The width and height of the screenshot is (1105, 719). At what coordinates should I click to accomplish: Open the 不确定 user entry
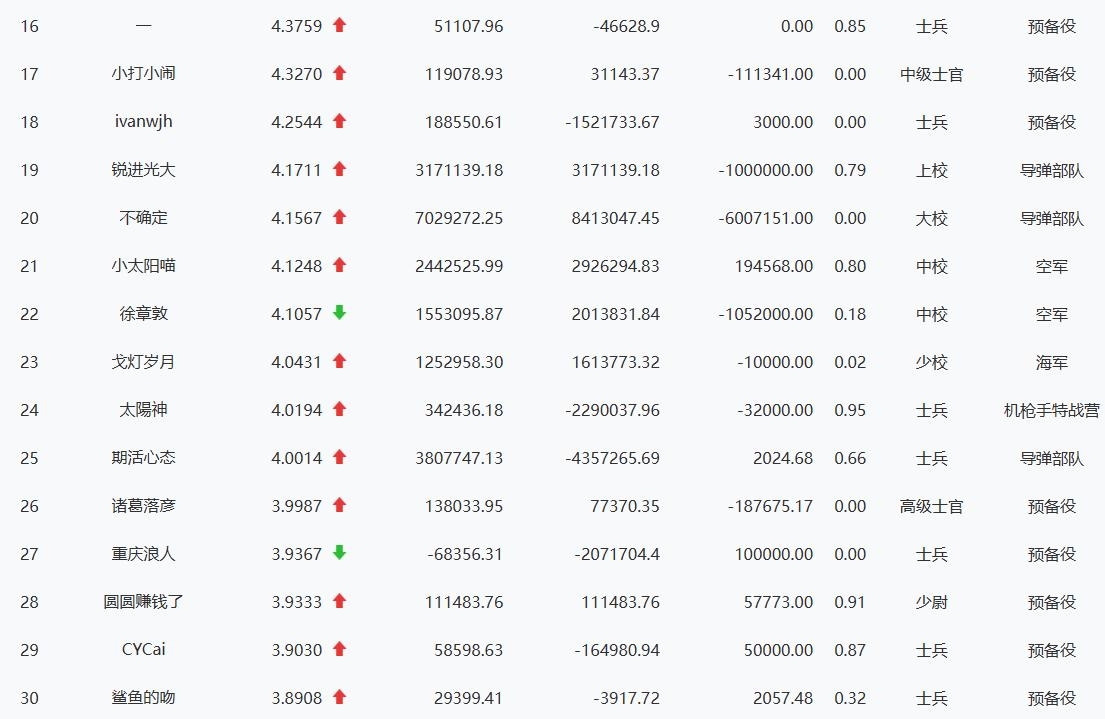click(144, 218)
